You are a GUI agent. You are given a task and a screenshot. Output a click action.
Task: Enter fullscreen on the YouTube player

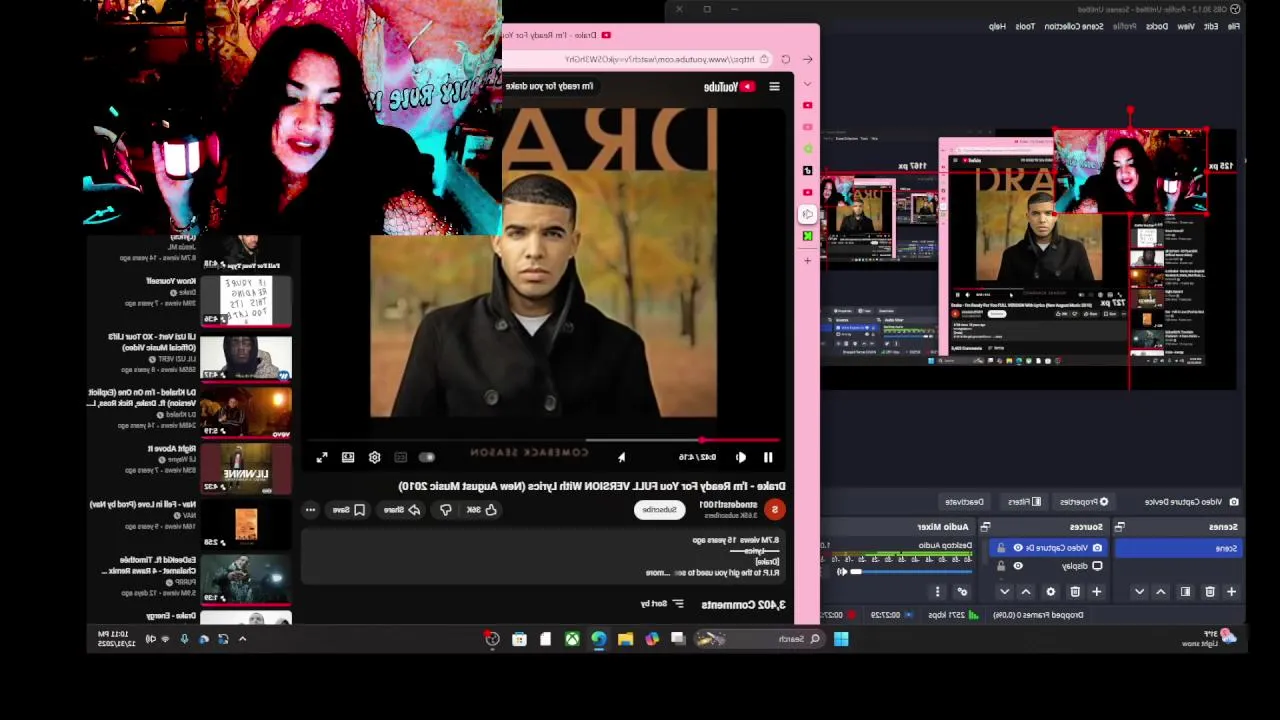tap(322, 457)
